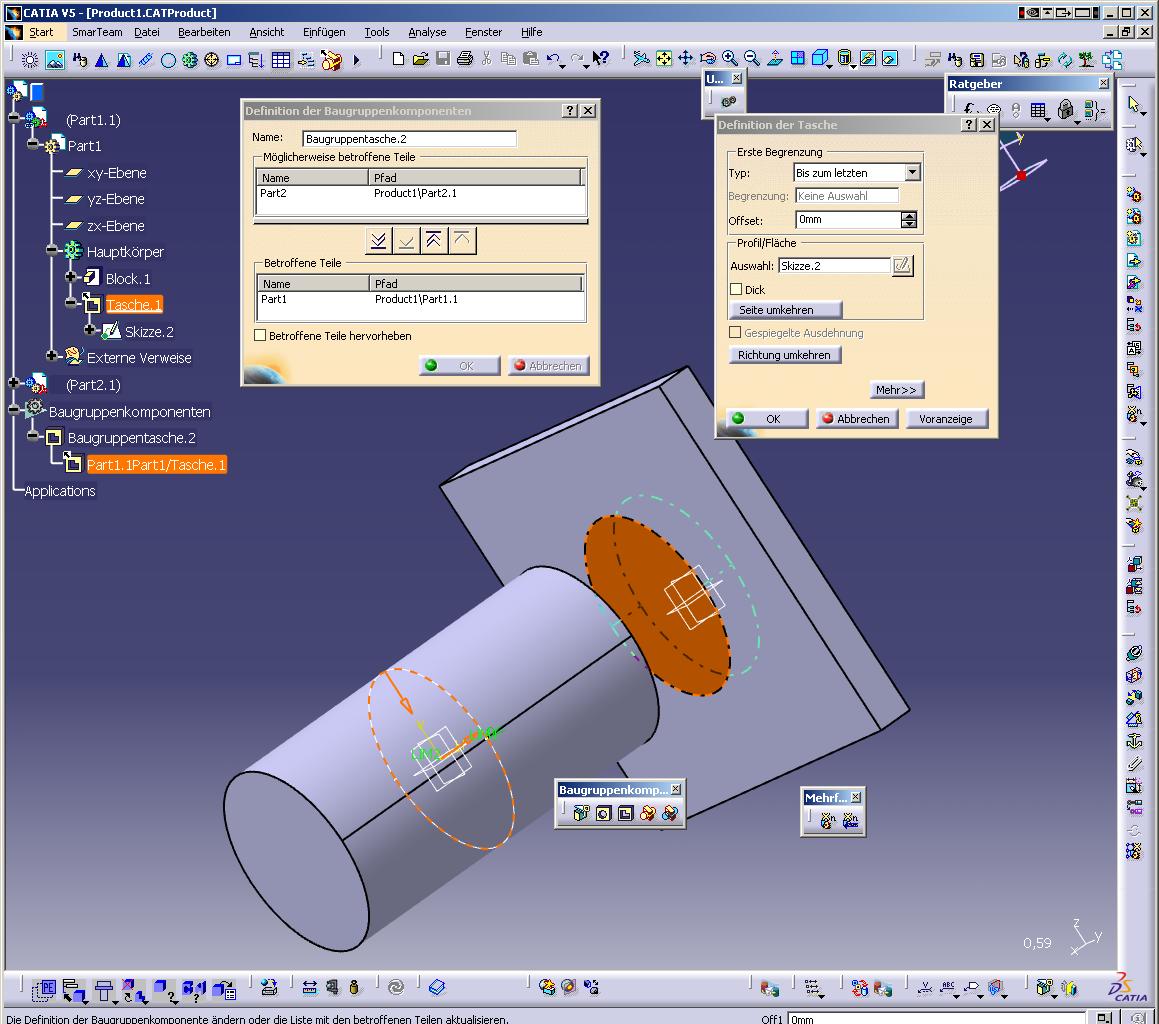Click the Seite umkehren button
This screenshot has width=1159, height=1024.
(x=786, y=310)
